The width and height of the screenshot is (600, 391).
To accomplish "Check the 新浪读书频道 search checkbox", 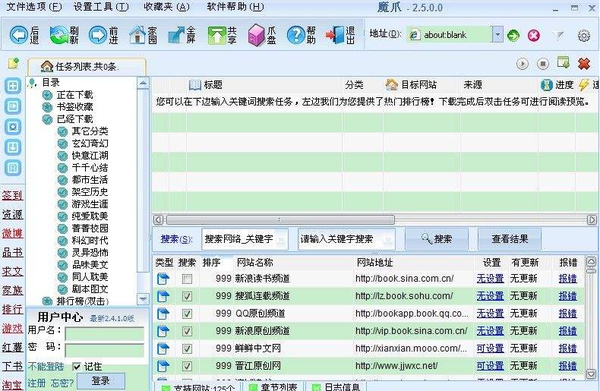I will (187, 279).
